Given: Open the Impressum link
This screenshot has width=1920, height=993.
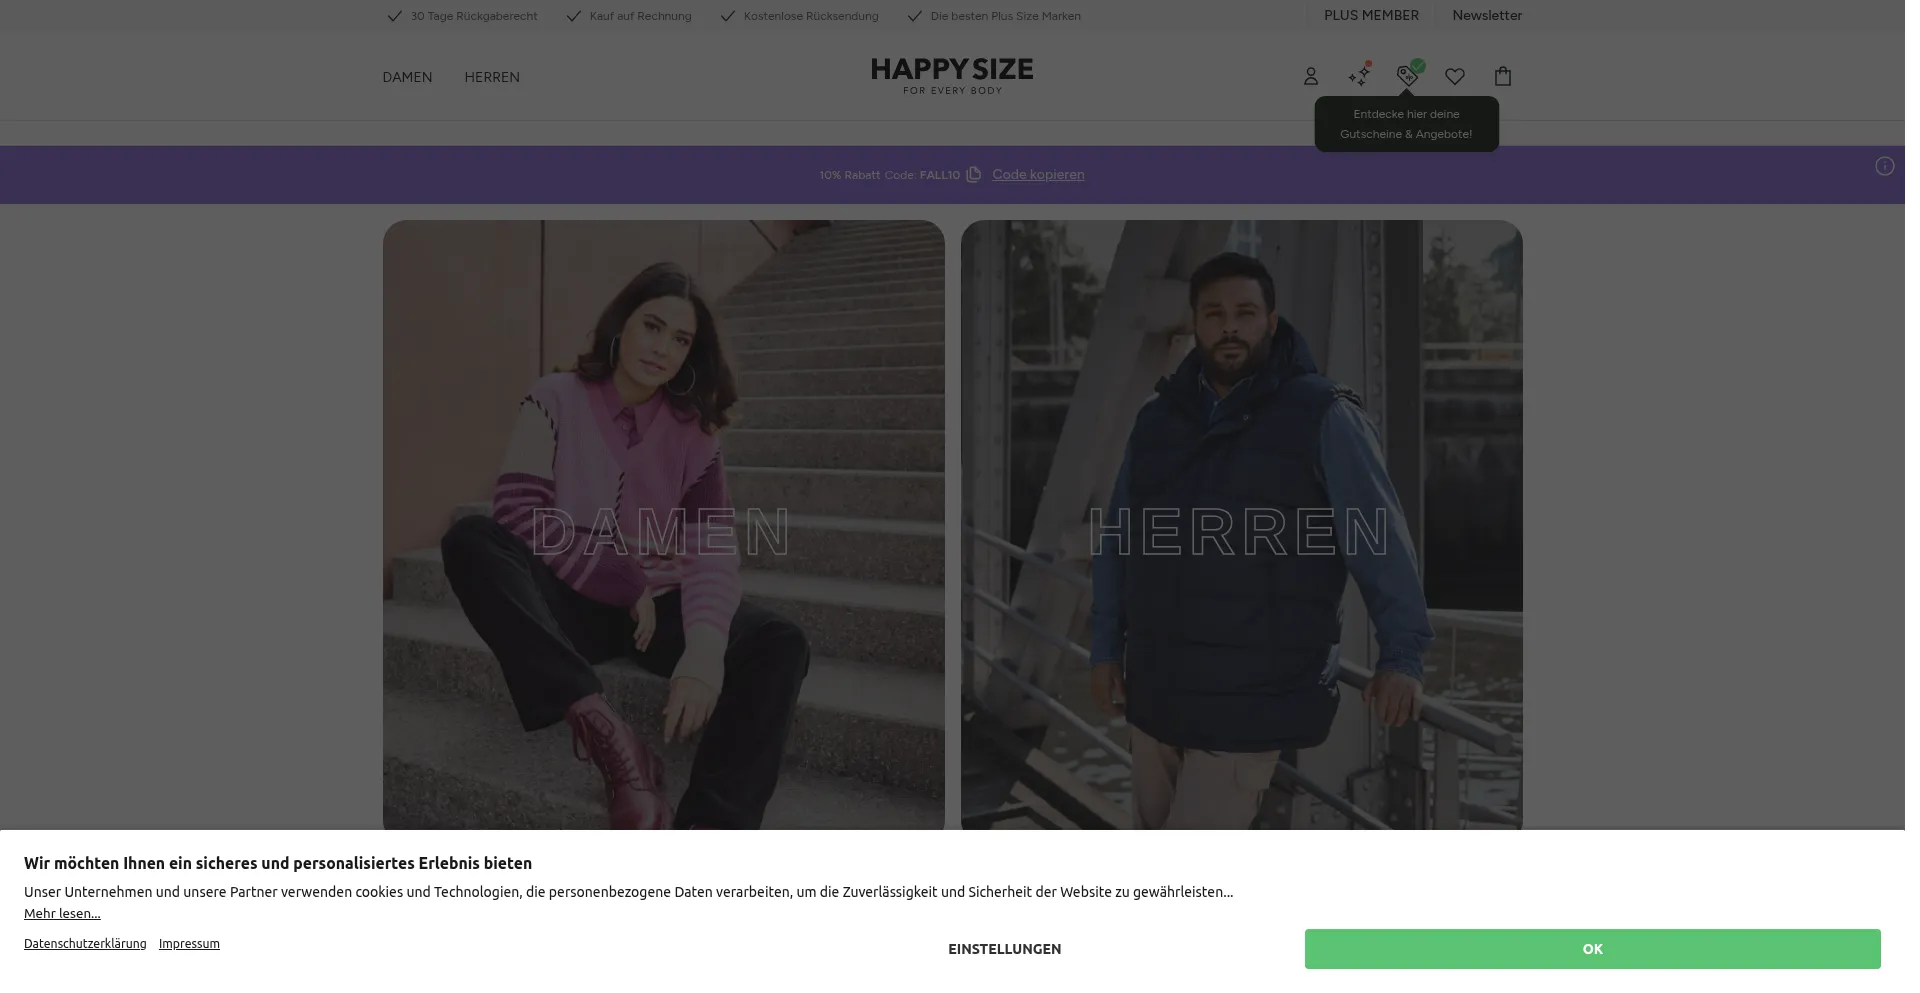Looking at the screenshot, I should coord(189,943).
